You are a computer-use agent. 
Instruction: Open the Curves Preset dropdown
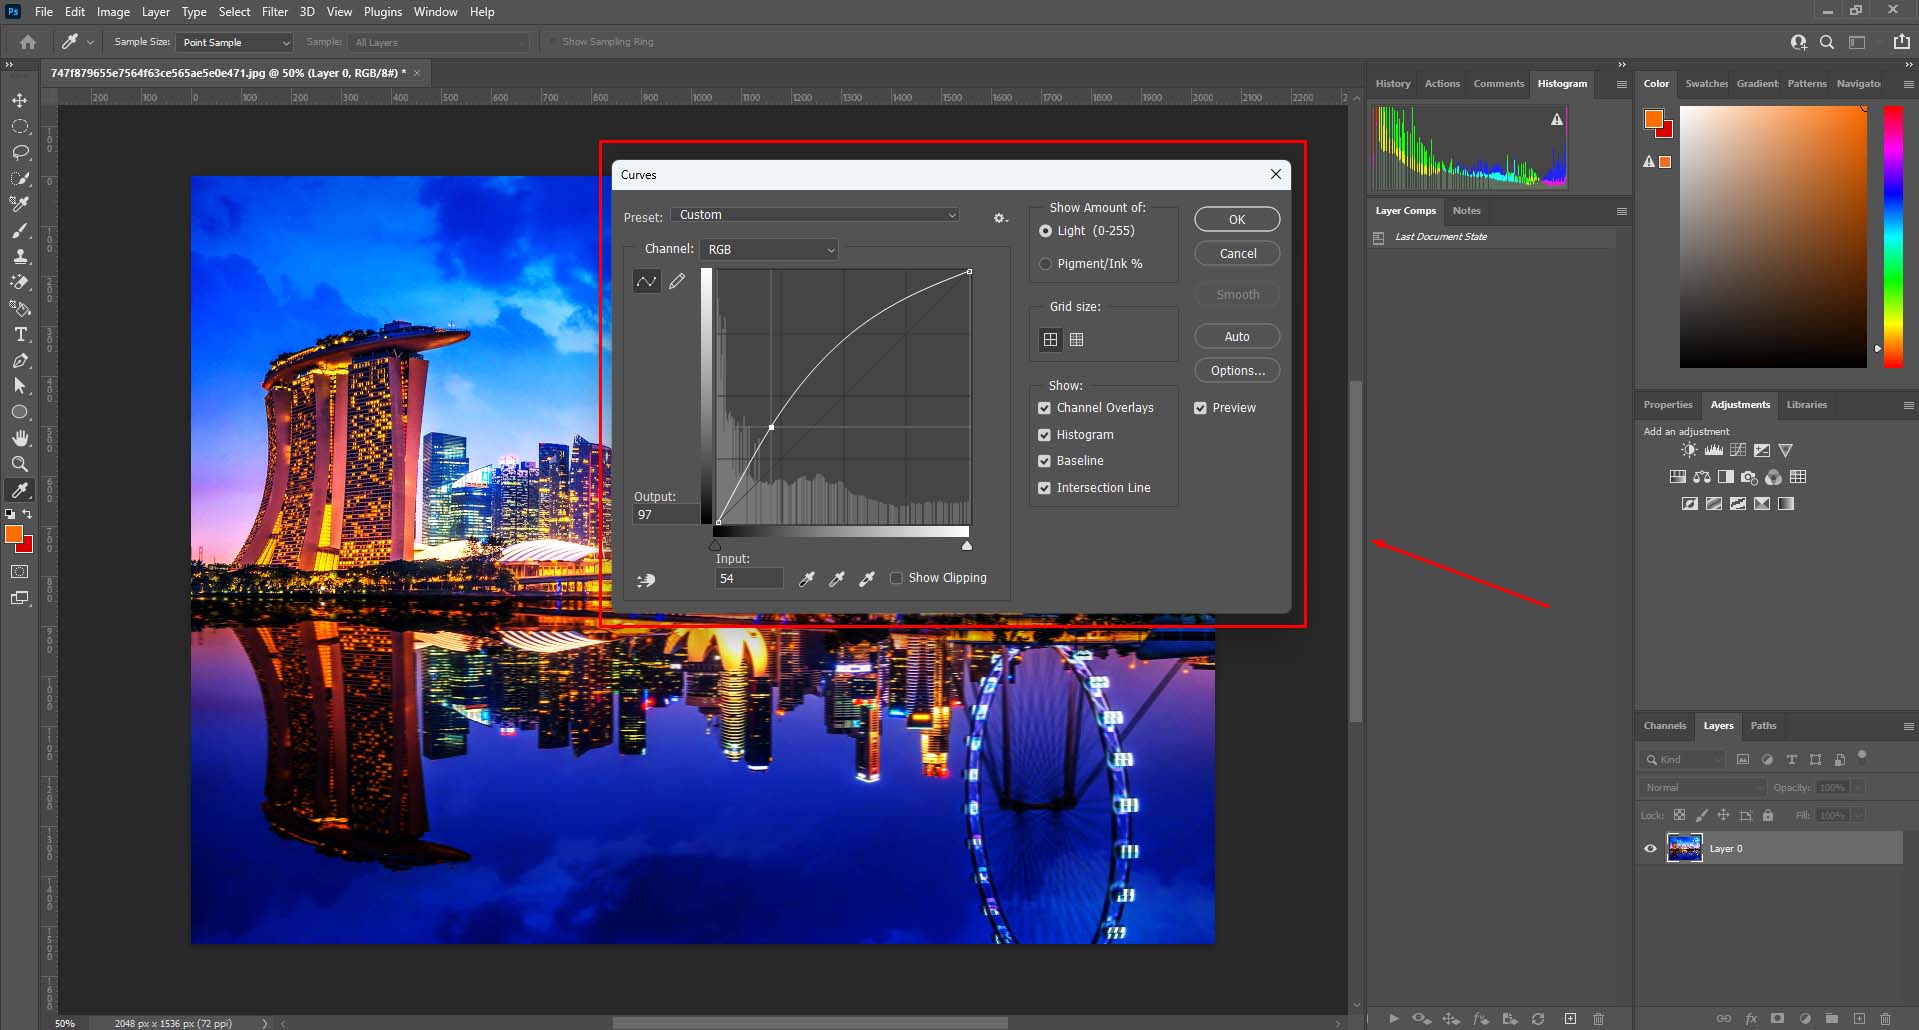[814, 214]
